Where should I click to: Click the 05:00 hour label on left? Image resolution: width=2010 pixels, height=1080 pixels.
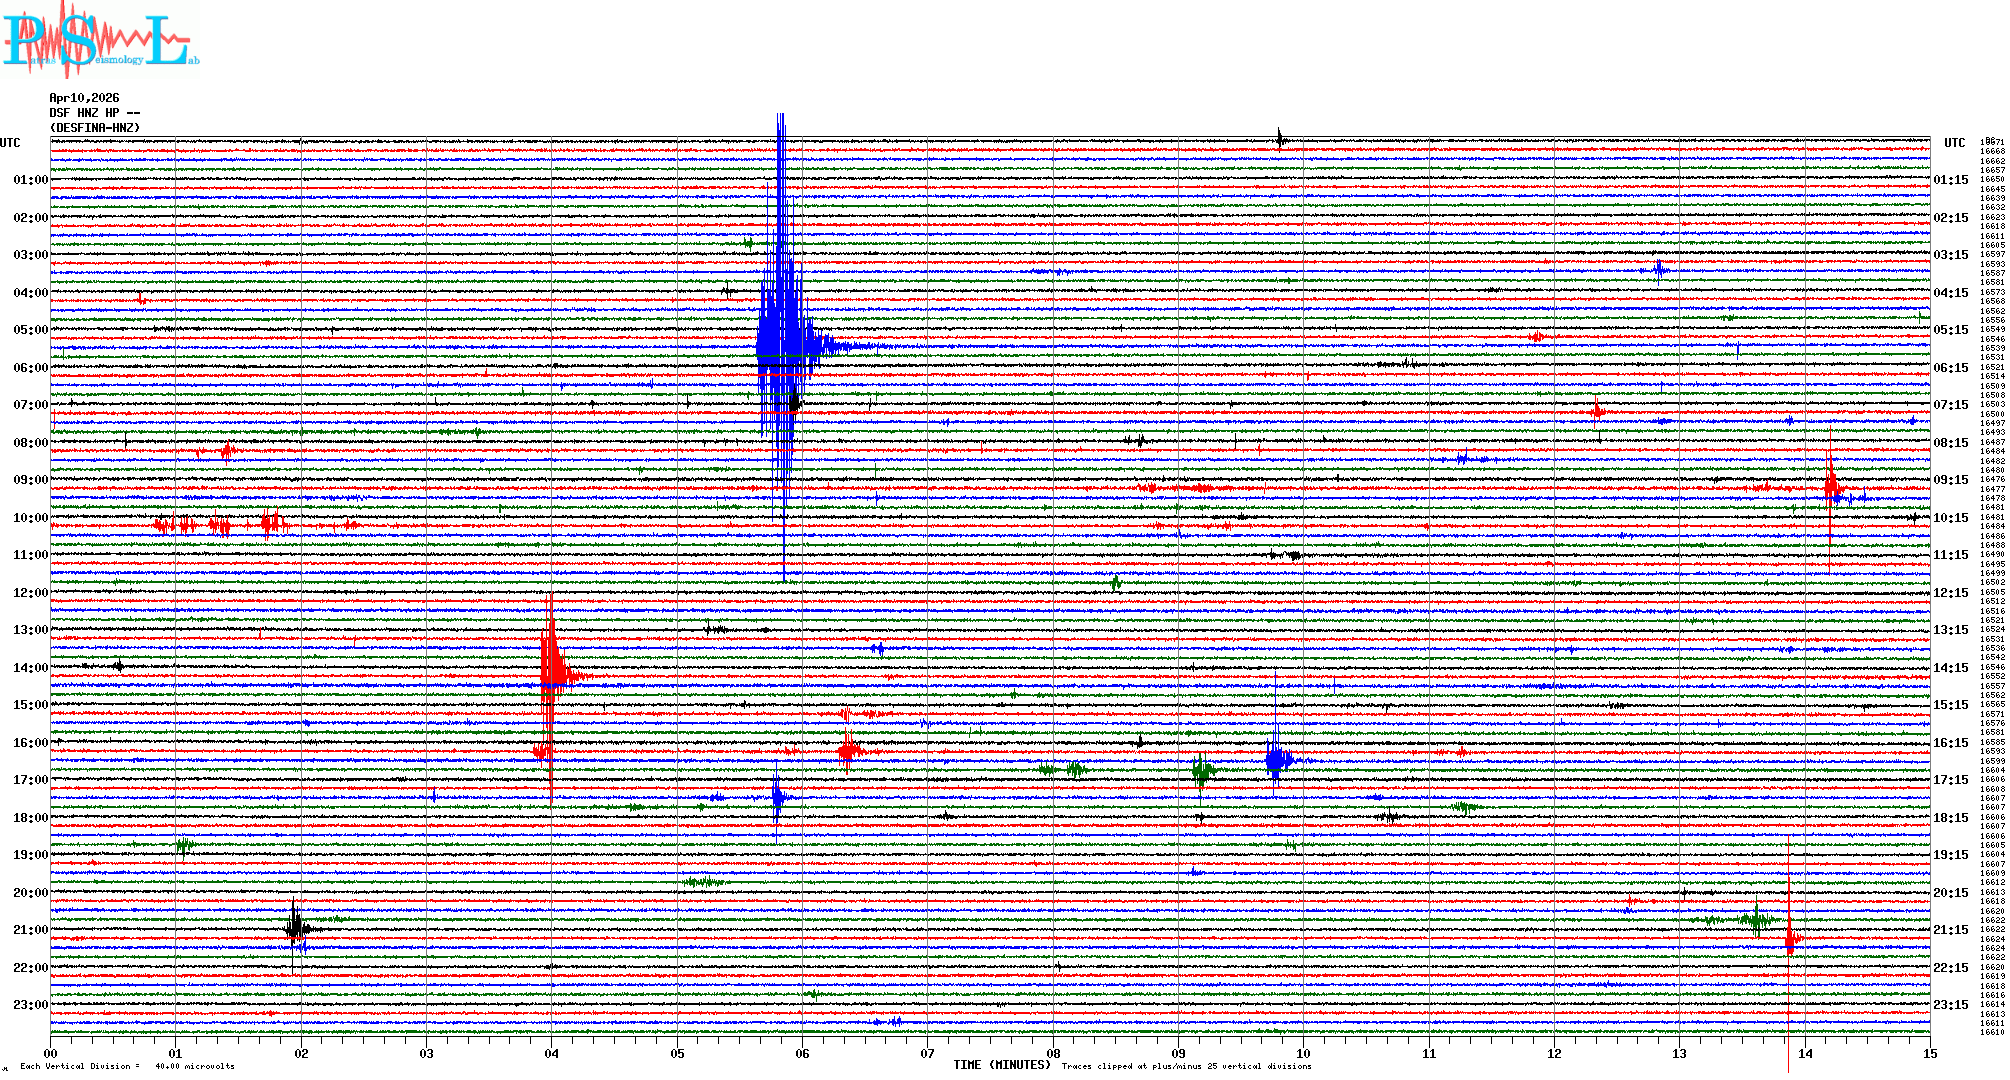[30, 330]
